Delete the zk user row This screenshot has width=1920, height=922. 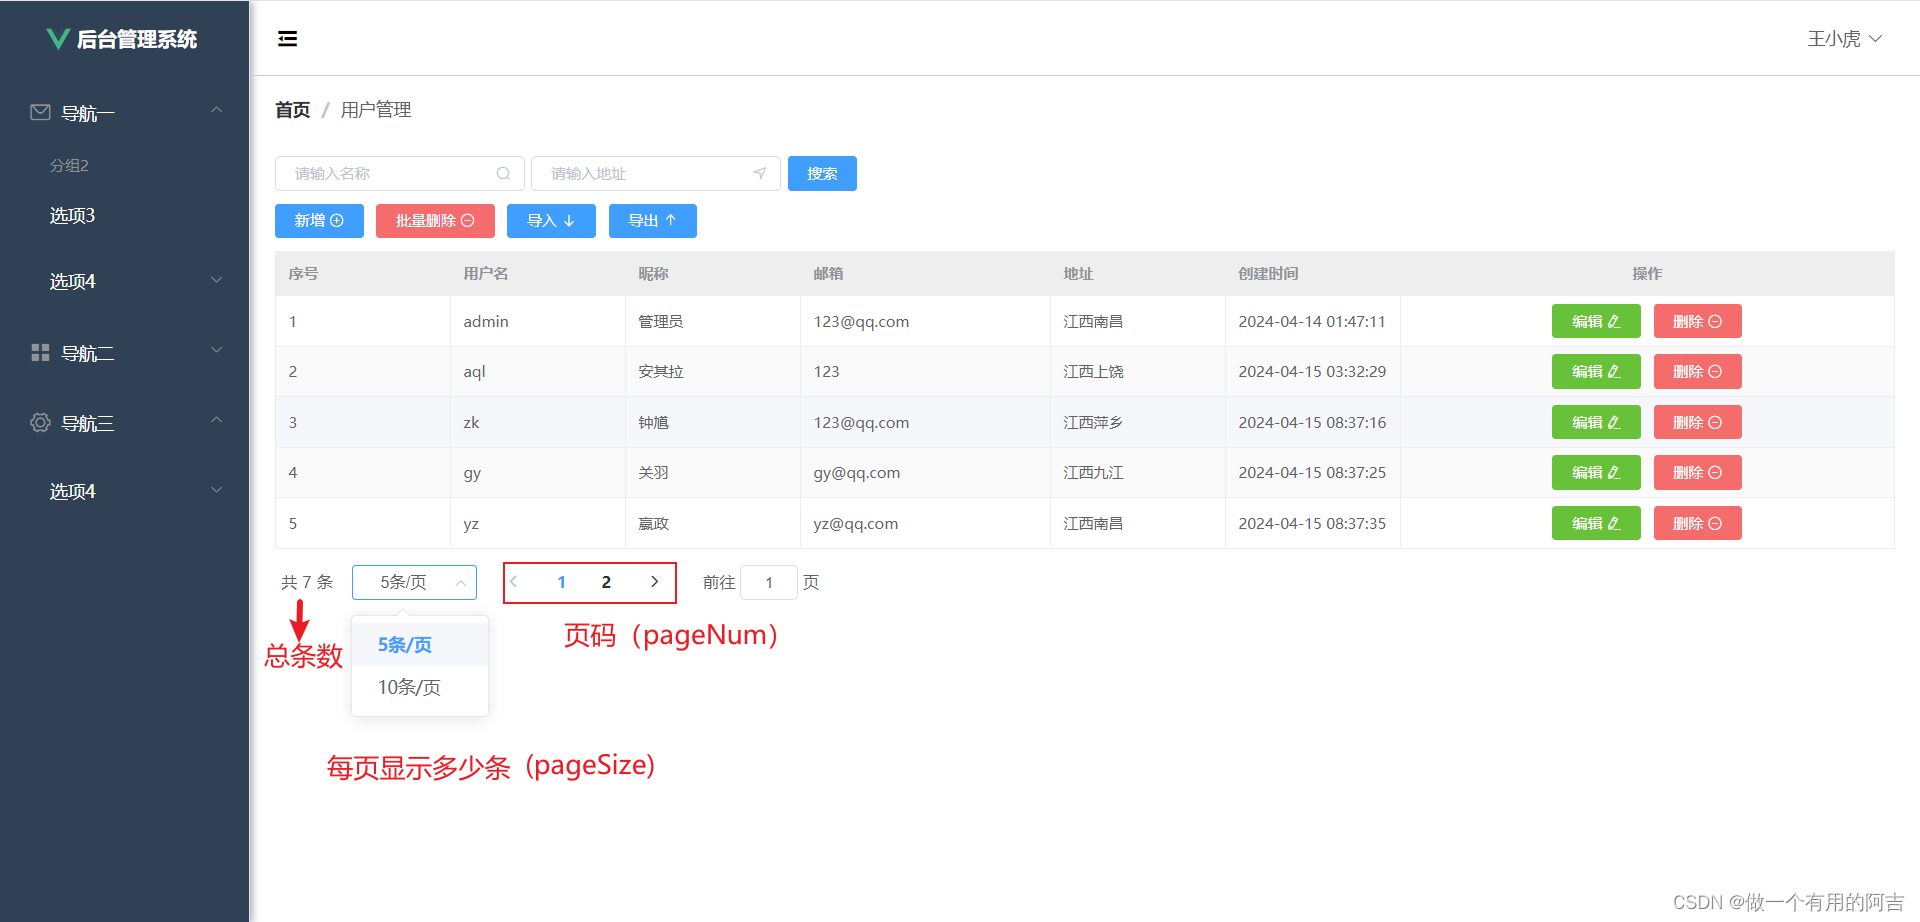1697,422
